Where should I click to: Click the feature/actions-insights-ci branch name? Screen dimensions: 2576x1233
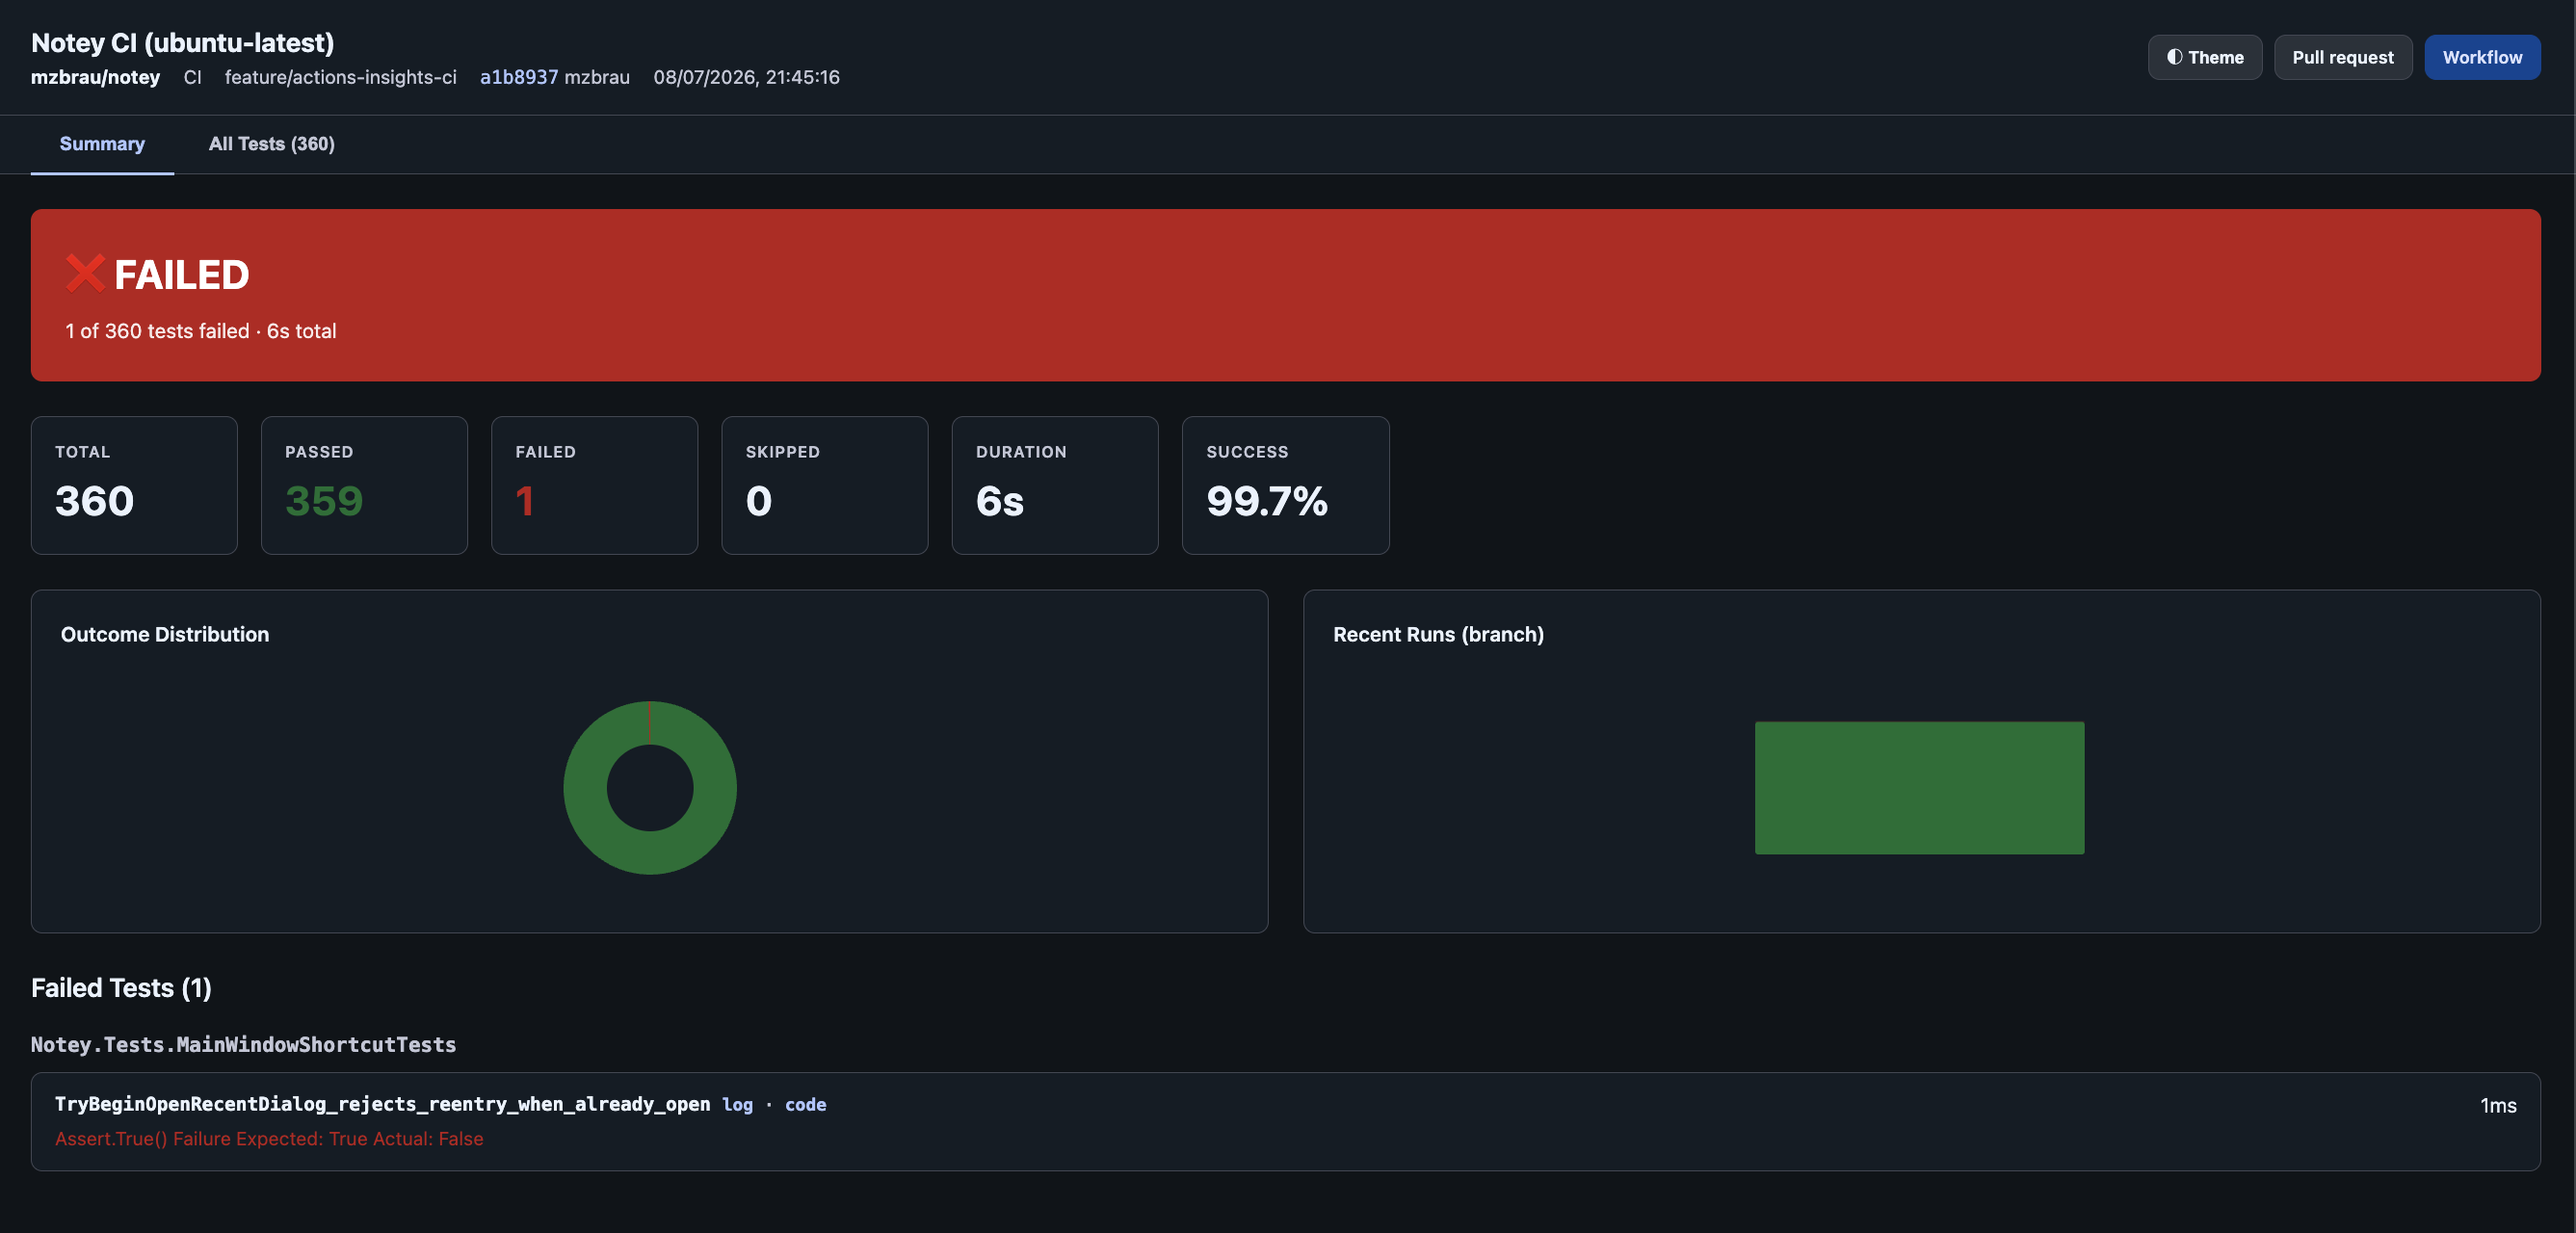[340, 77]
